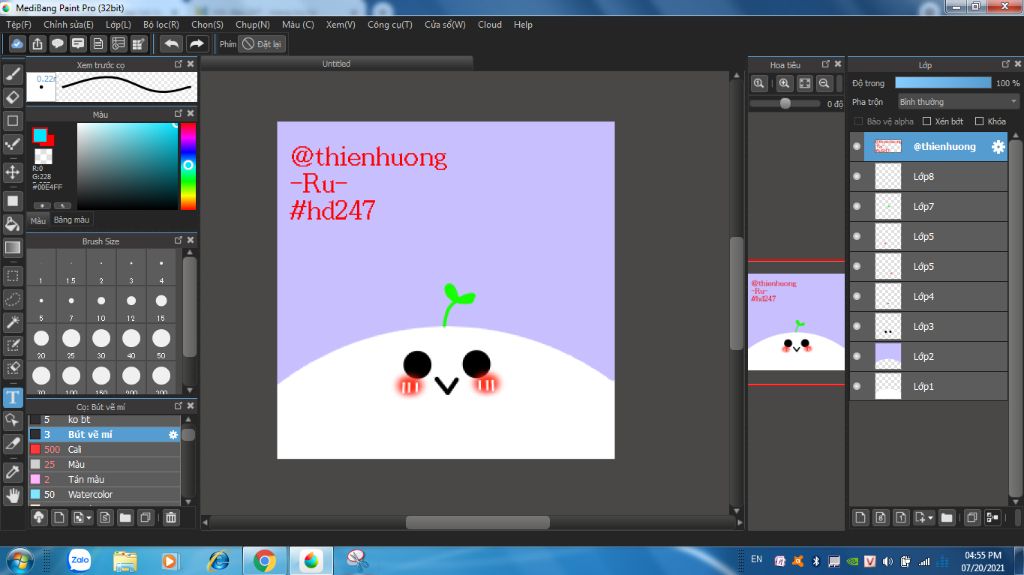Enable the Khóa lock checkbox

(979, 122)
